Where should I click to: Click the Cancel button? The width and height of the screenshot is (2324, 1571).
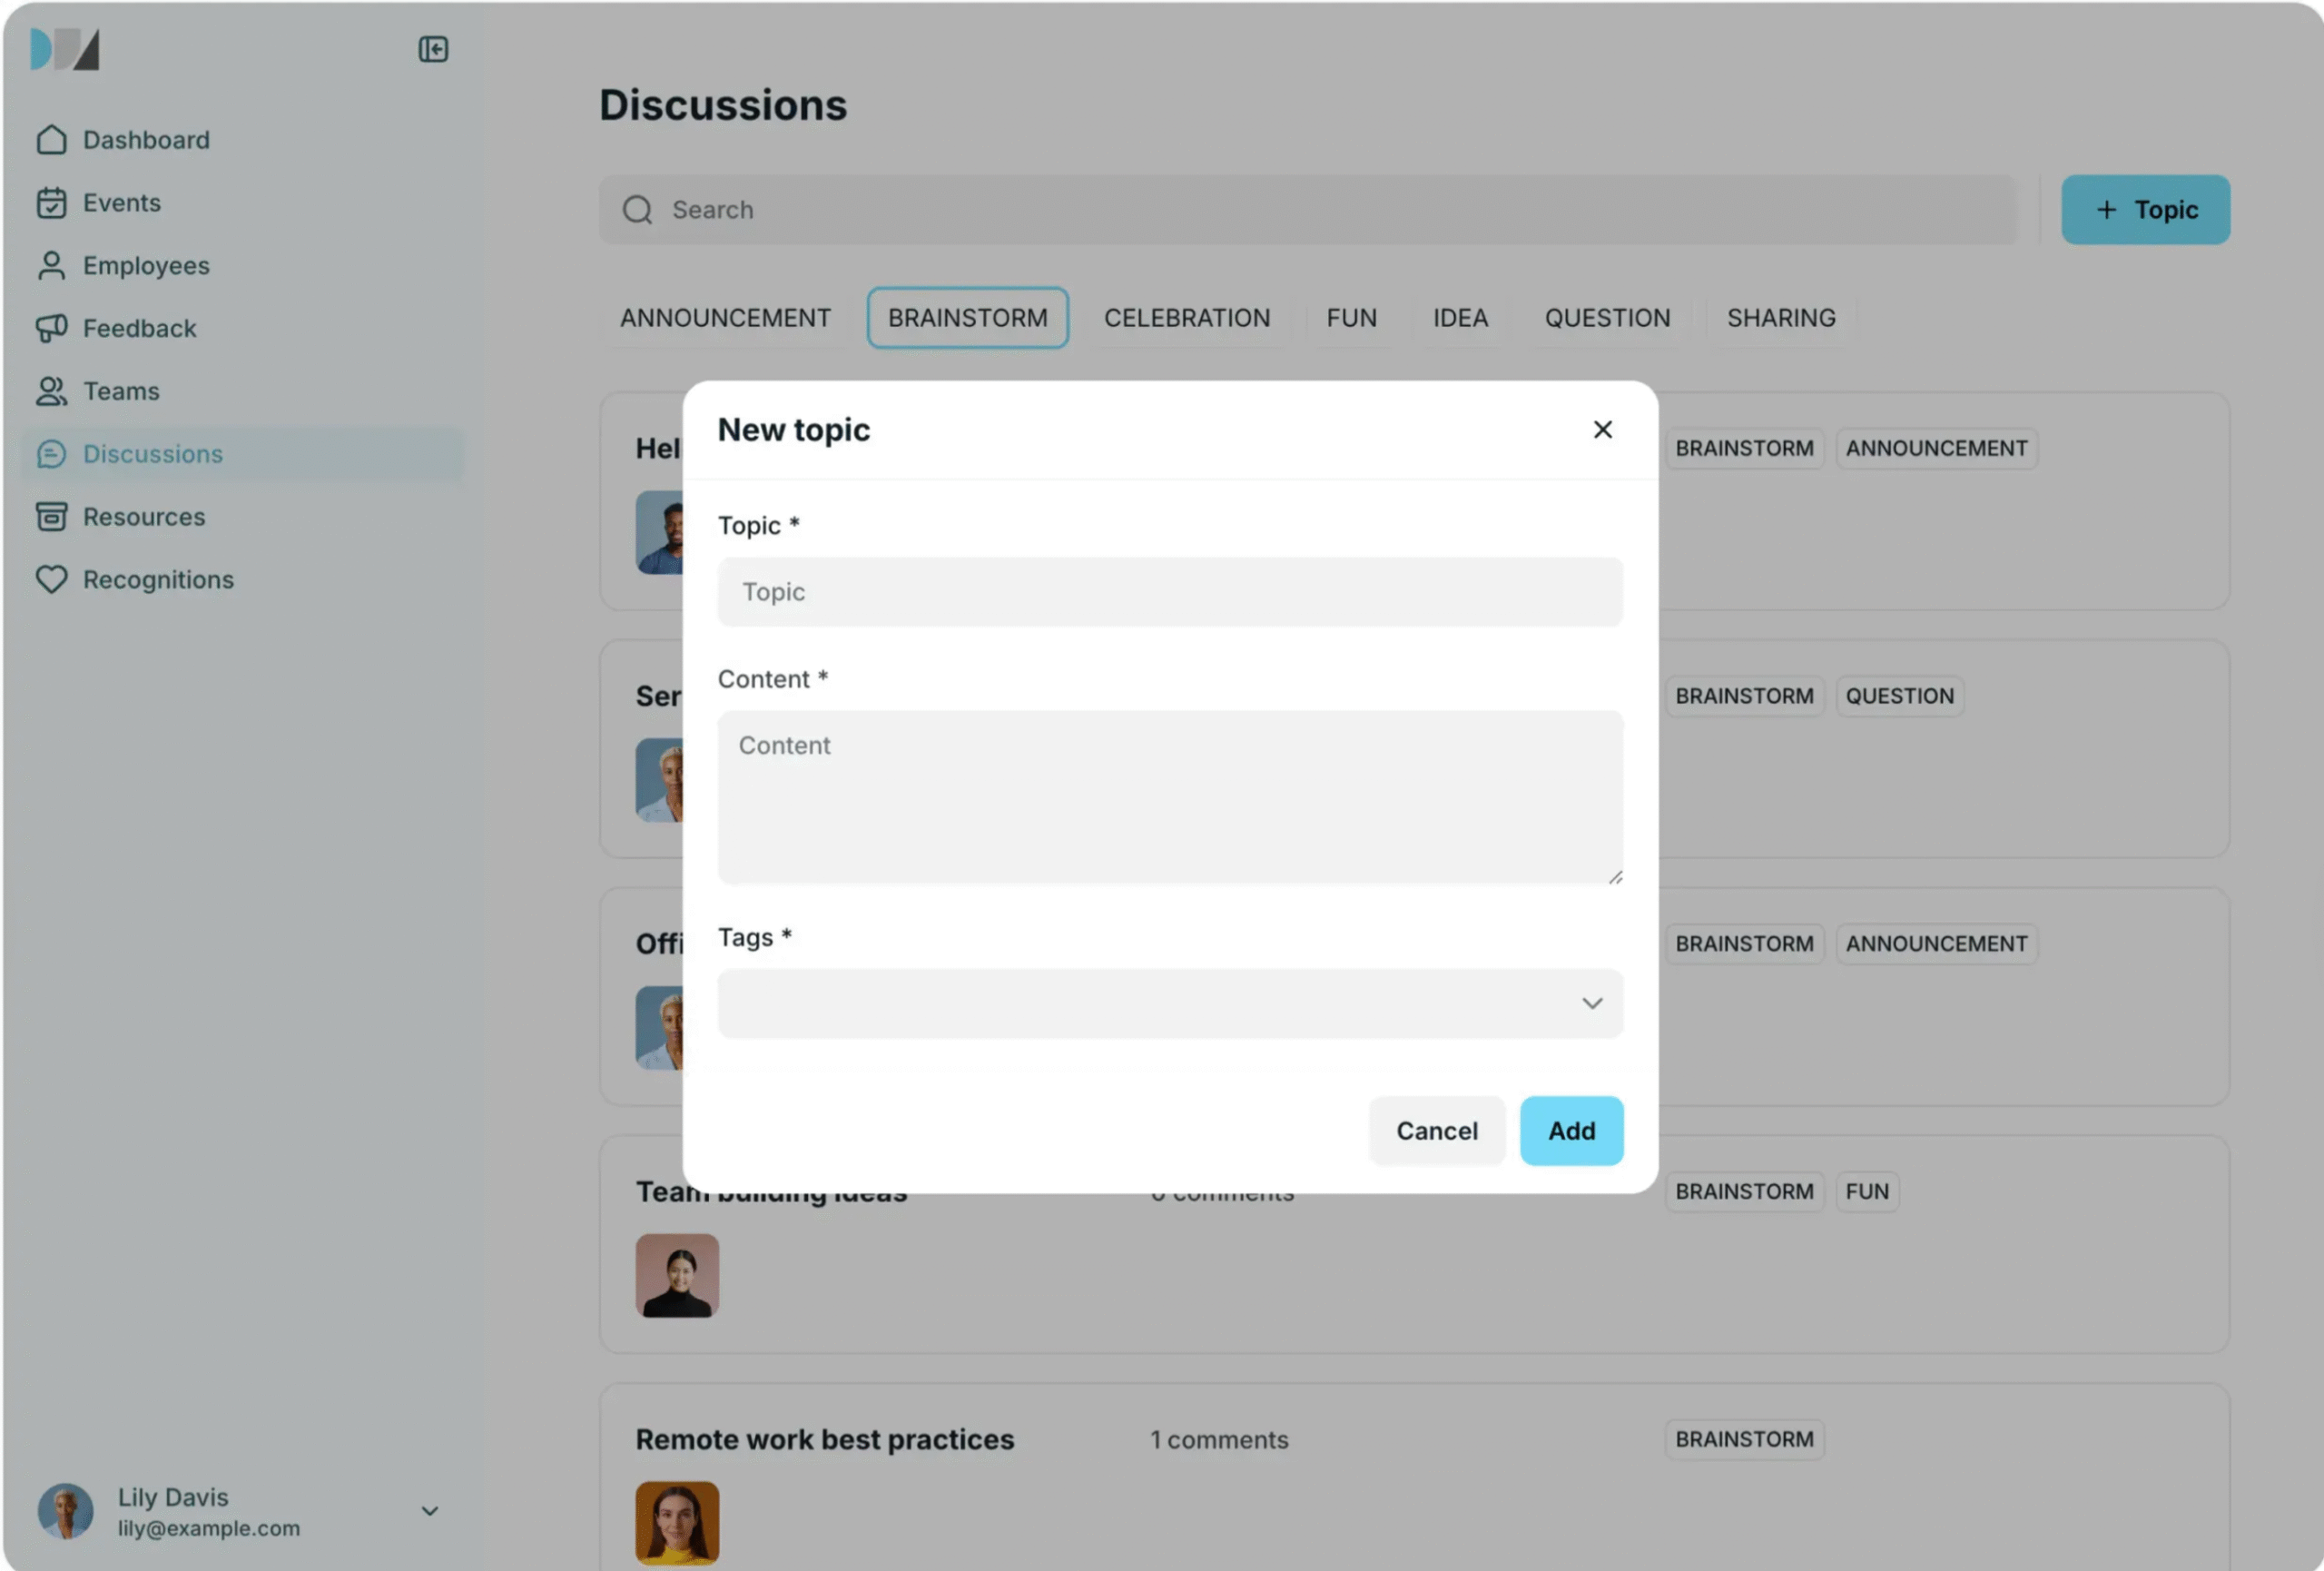coord(1436,1130)
